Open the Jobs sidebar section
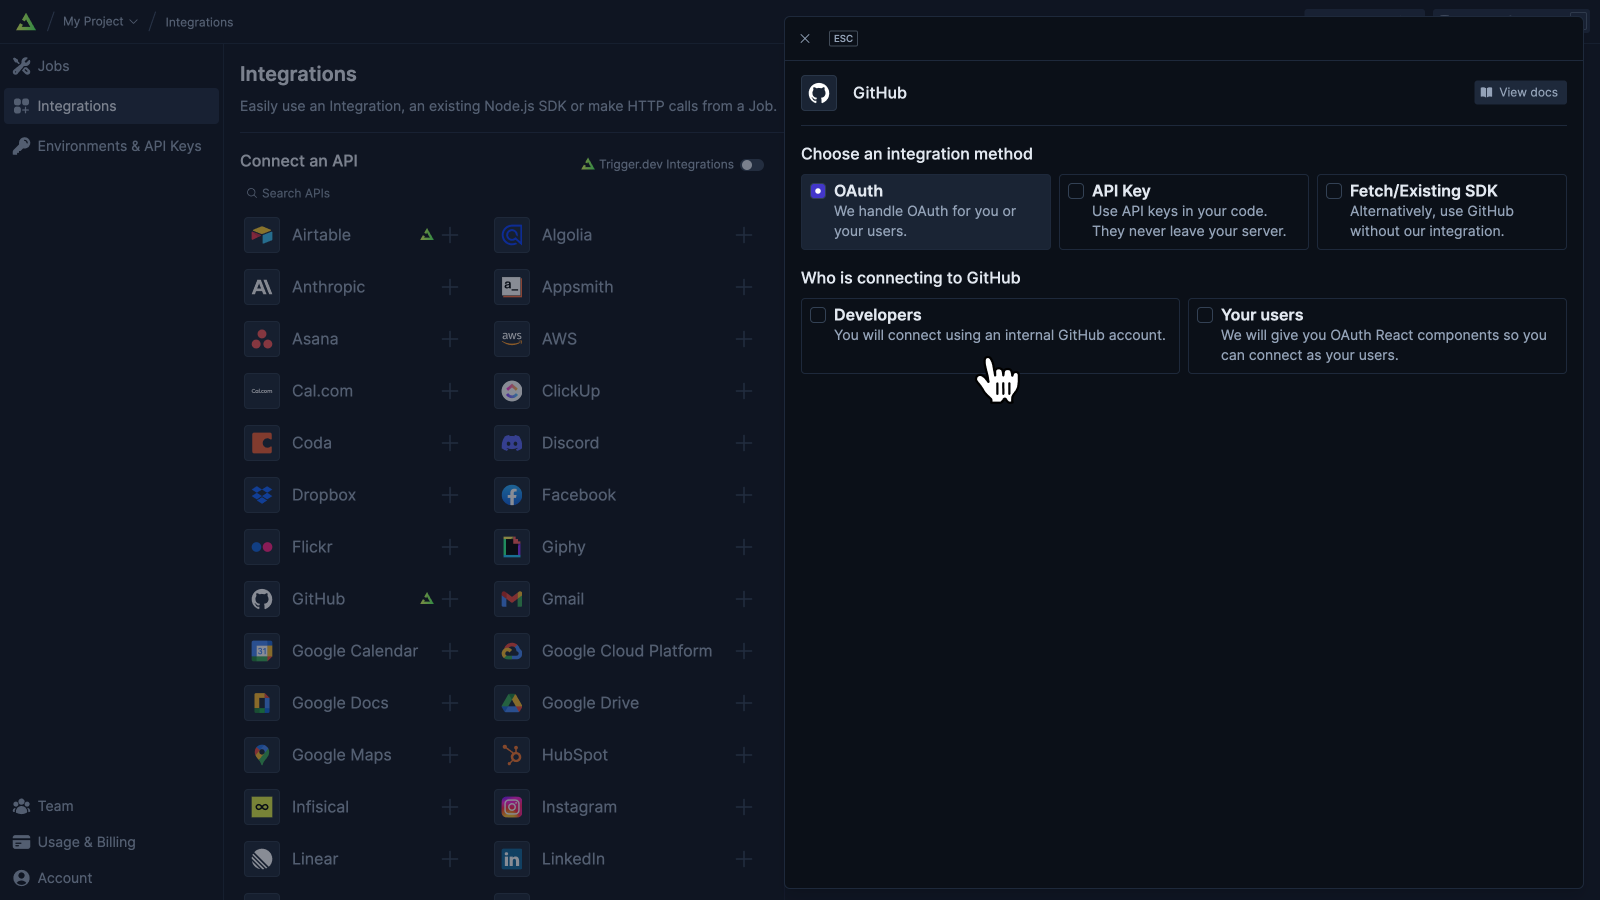The width and height of the screenshot is (1600, 900). [x=111, y=66]
